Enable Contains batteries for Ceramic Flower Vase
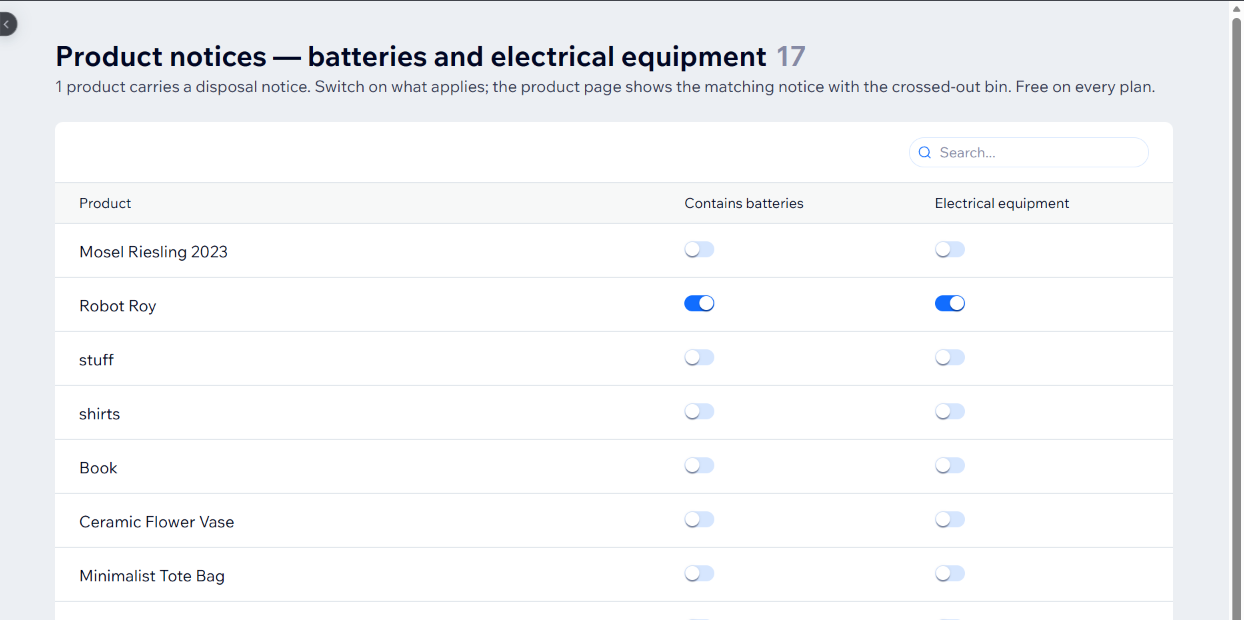1244x620 pixels. pyautogui.click(x=699, y=520)
